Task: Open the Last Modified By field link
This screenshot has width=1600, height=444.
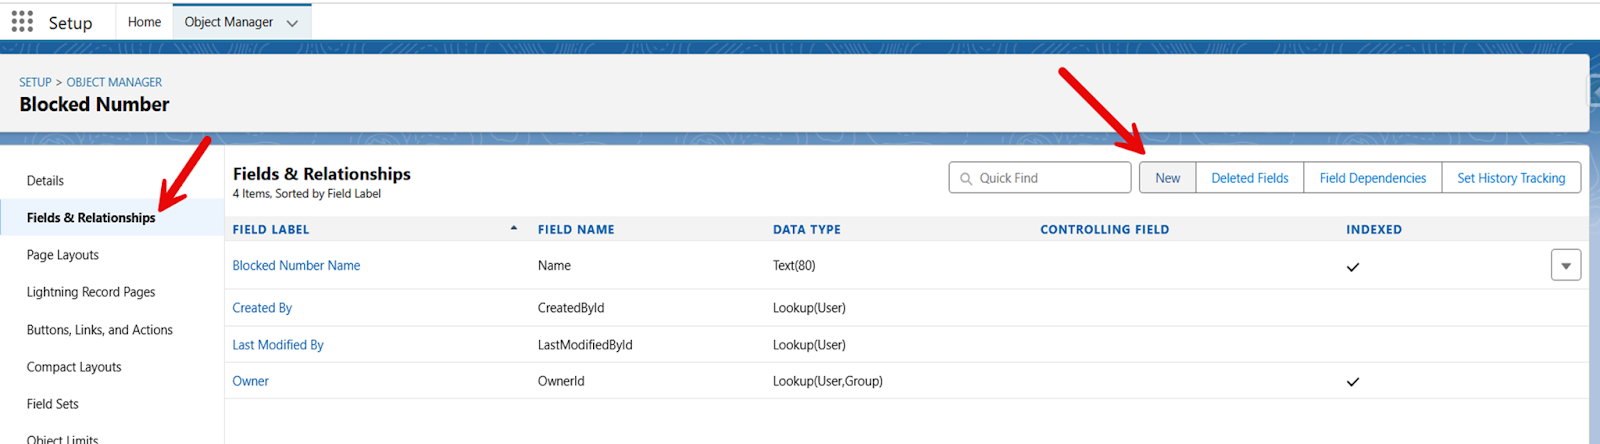Action: [x=278, y=345]
